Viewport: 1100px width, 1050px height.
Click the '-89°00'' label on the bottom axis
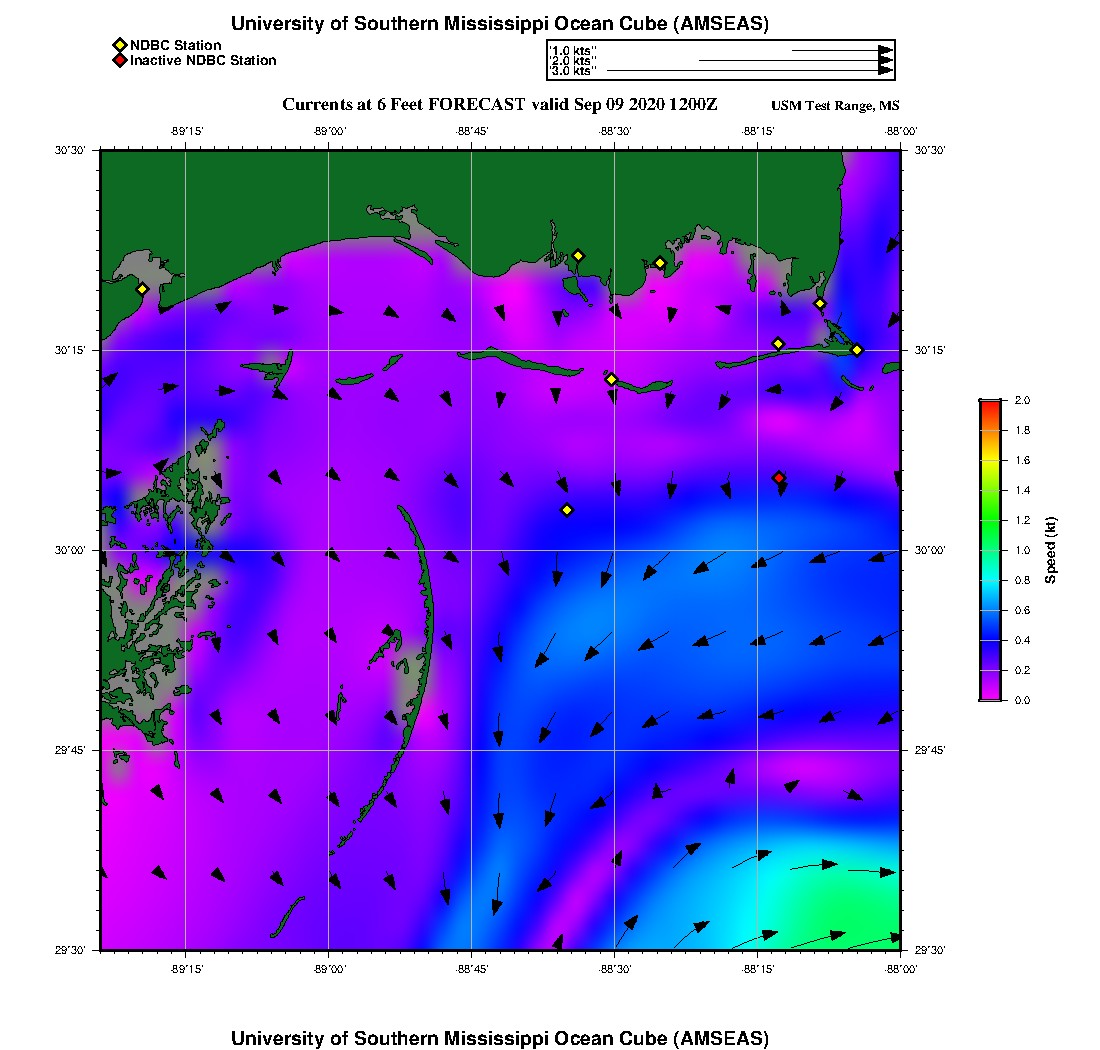tap(330, 969)
